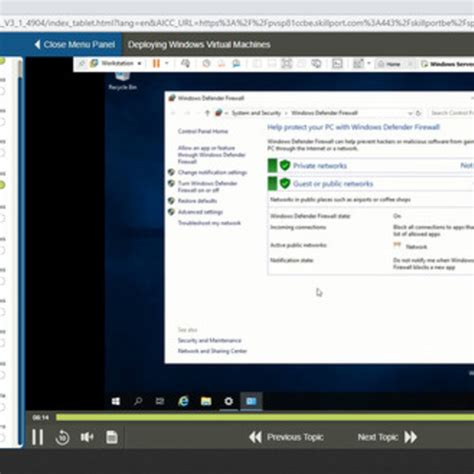Screen dimensions: 474x474
Task: Pause the video with the pause button
Action: [x=37, y=437]
